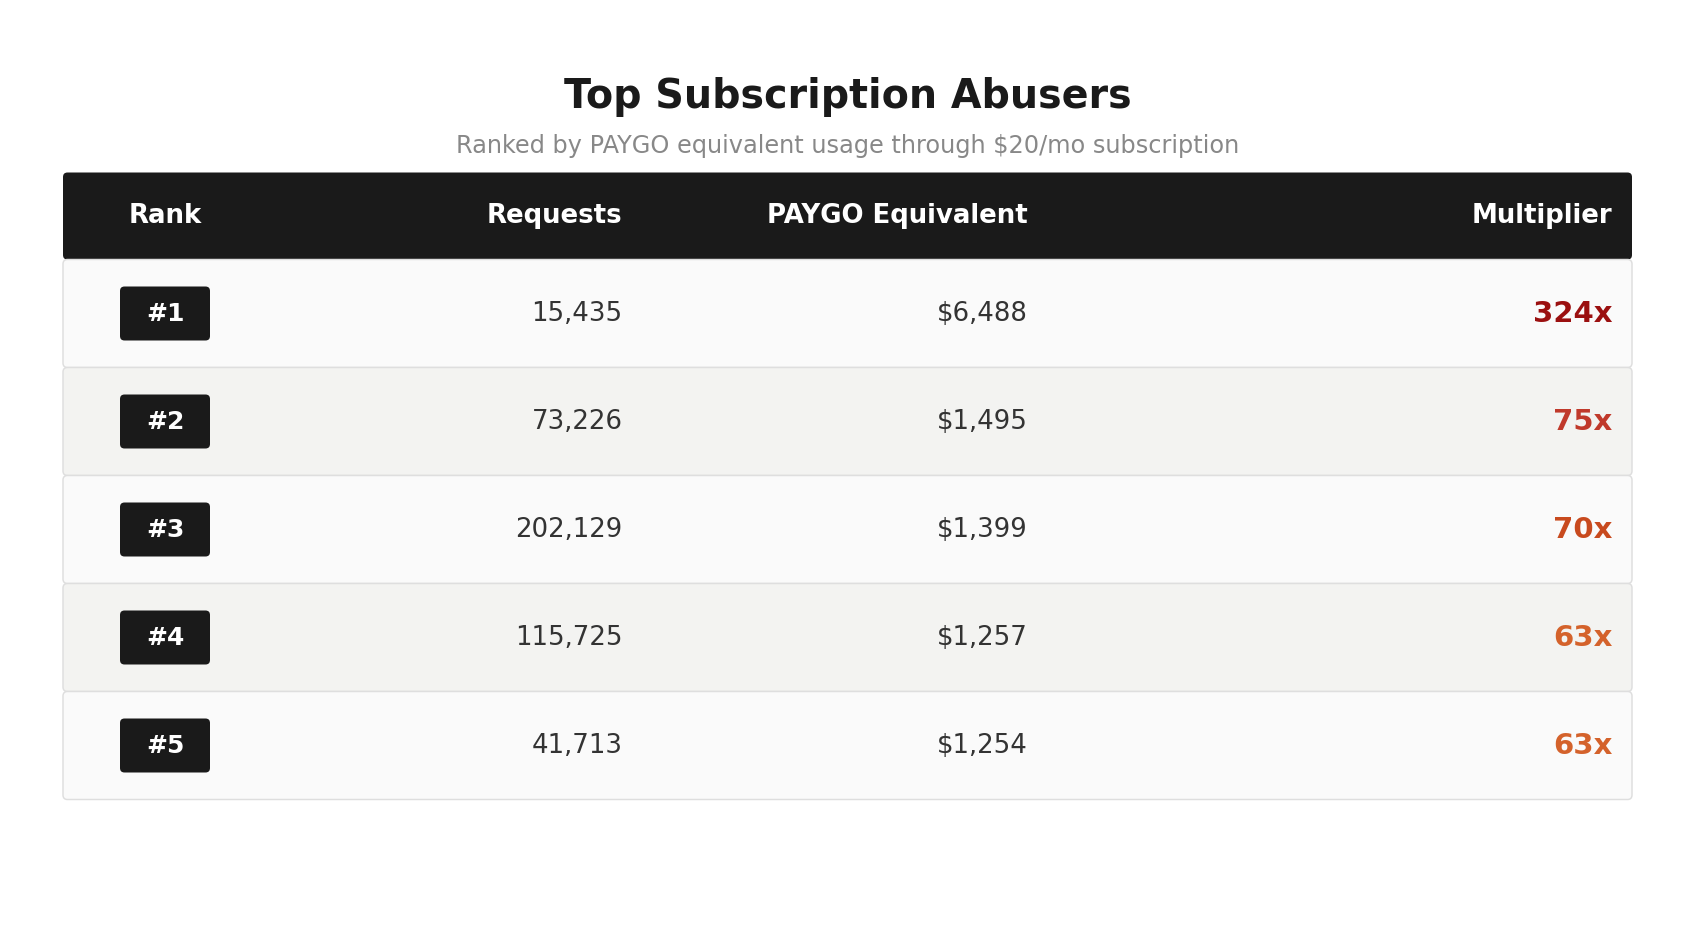Click the Rank column header
1695x945 pixels.
click(x=165, y=215)
